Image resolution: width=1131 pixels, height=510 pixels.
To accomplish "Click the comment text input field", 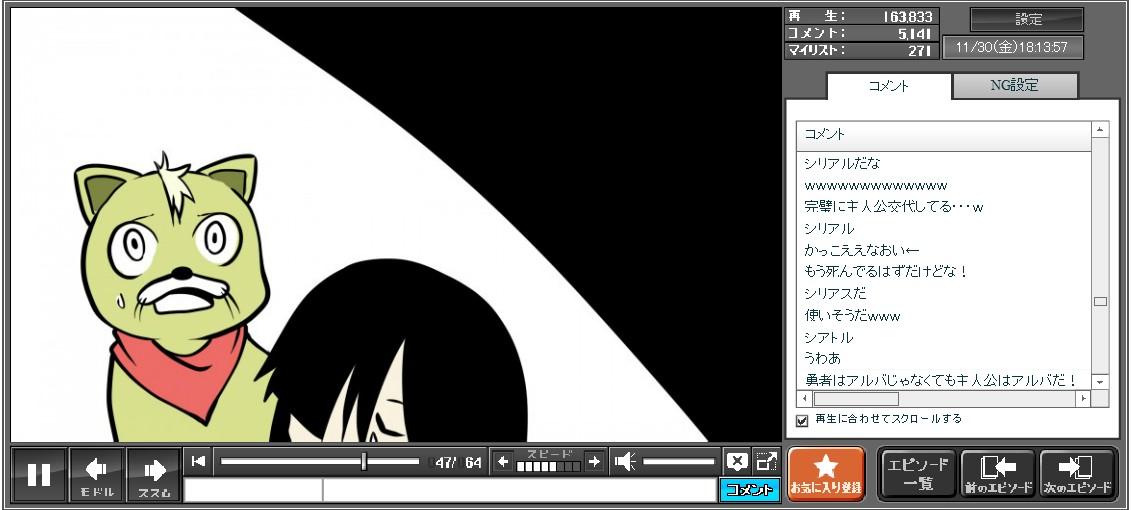I will coord(518,490).
